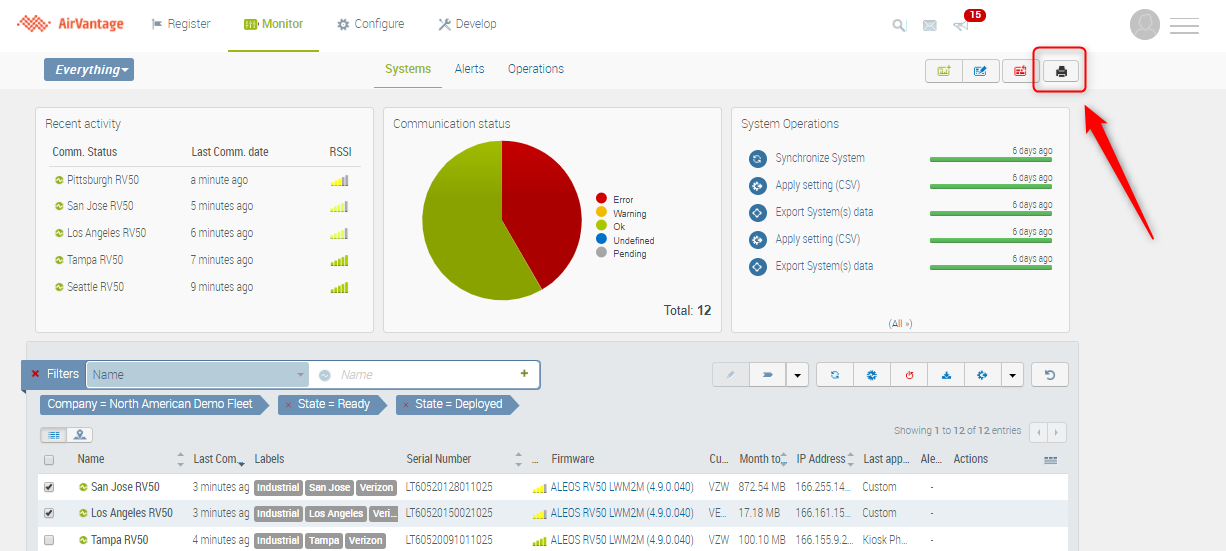Open the Alerts tab

click(x=469, y=69)
